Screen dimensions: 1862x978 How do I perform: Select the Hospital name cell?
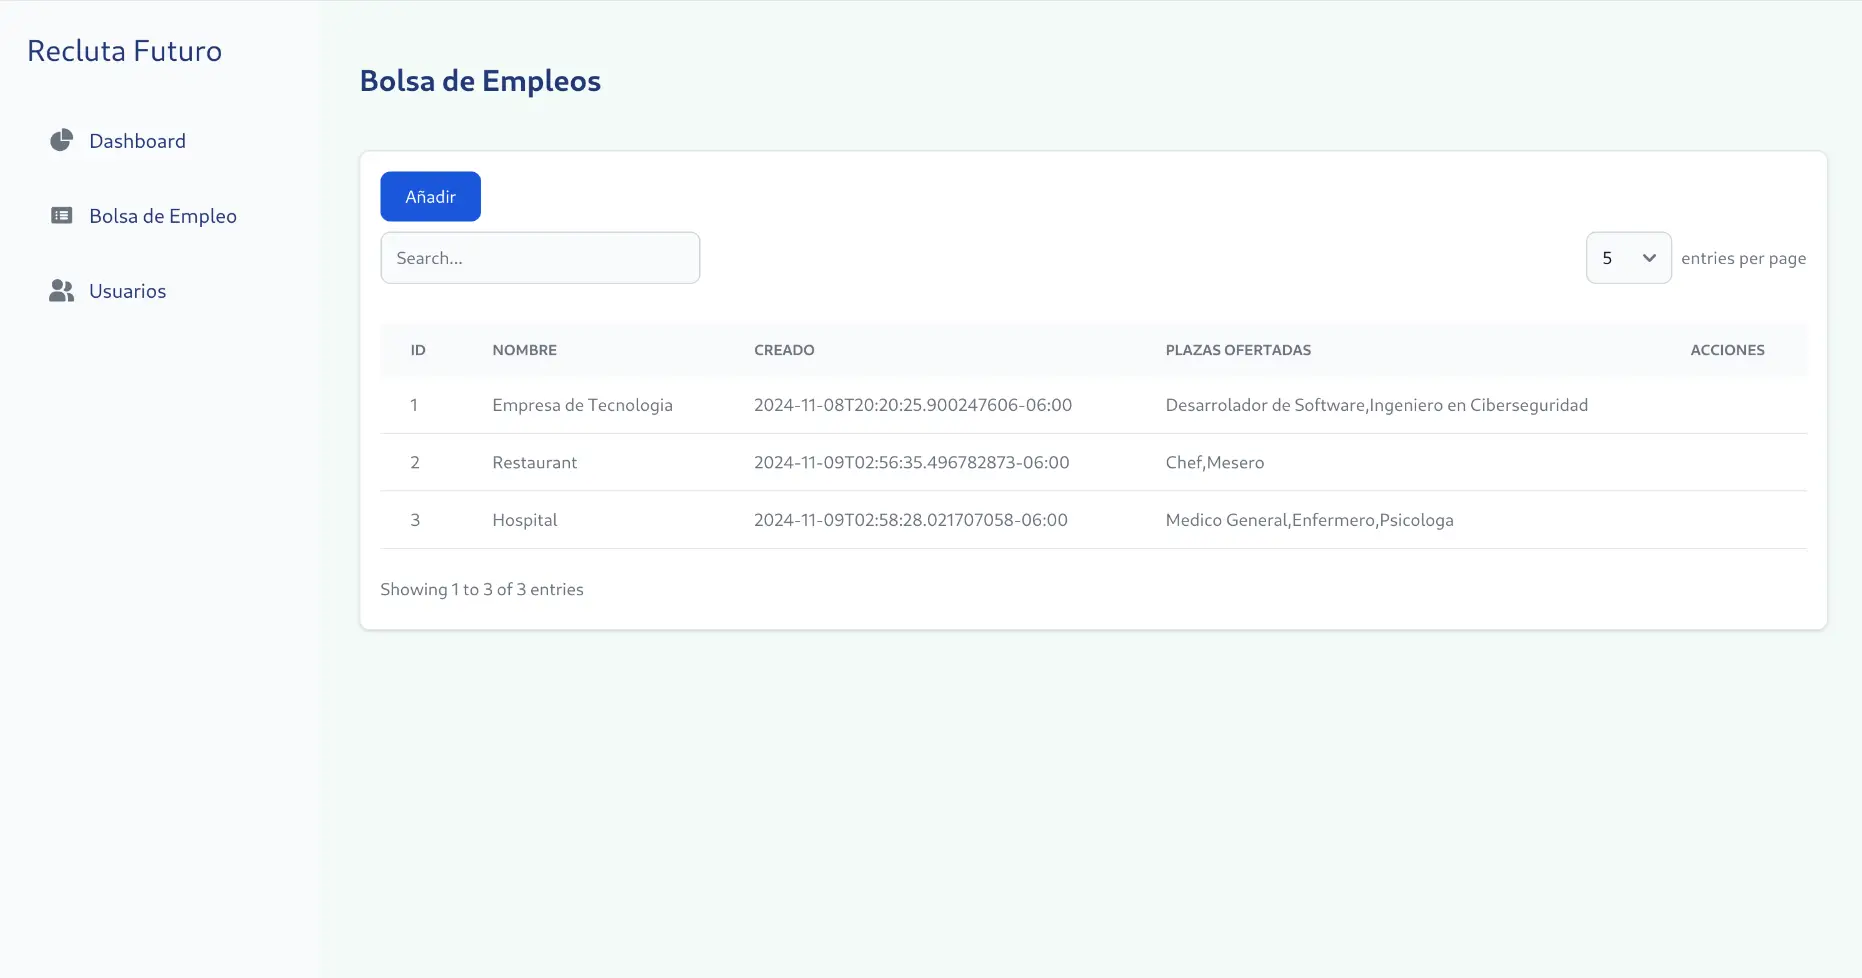point(524,520)
